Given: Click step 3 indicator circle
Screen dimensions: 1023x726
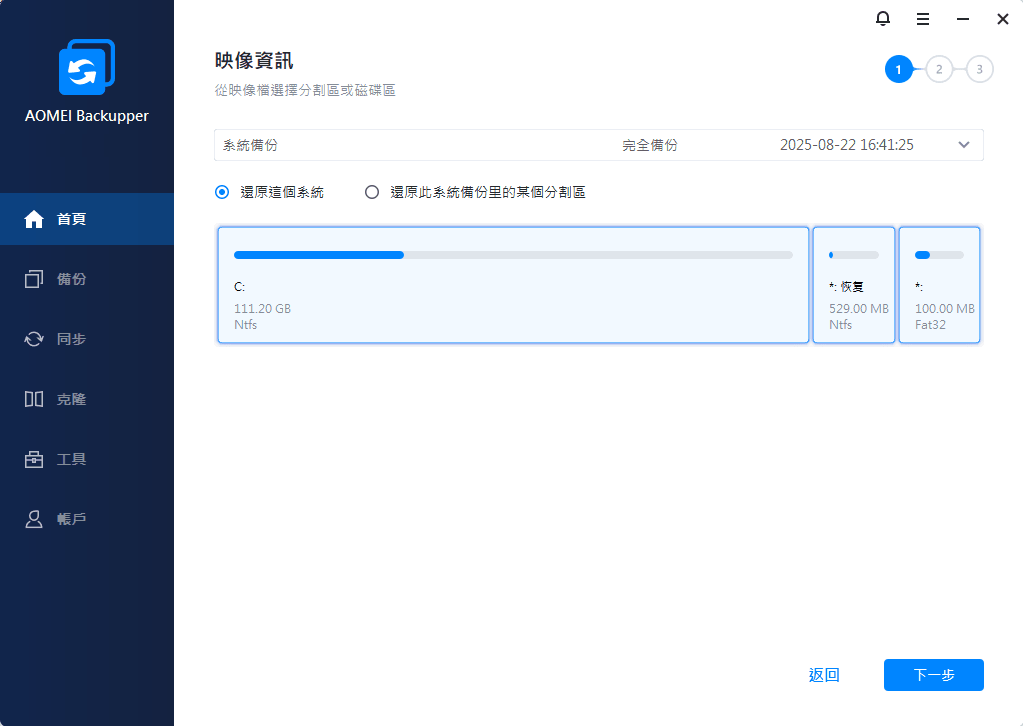Looking at the screenshot, I should point(979,70).
